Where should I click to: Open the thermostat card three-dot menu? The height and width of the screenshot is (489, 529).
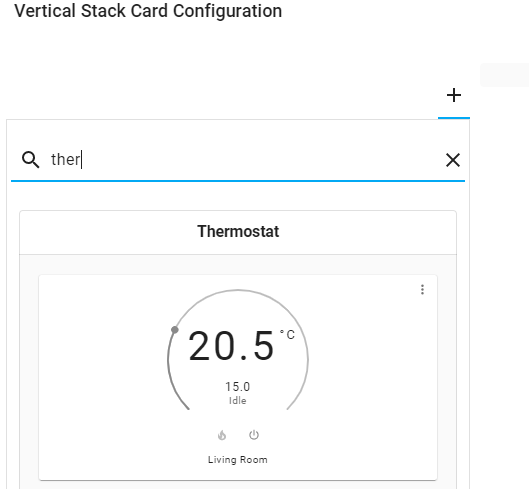(422, 290)
